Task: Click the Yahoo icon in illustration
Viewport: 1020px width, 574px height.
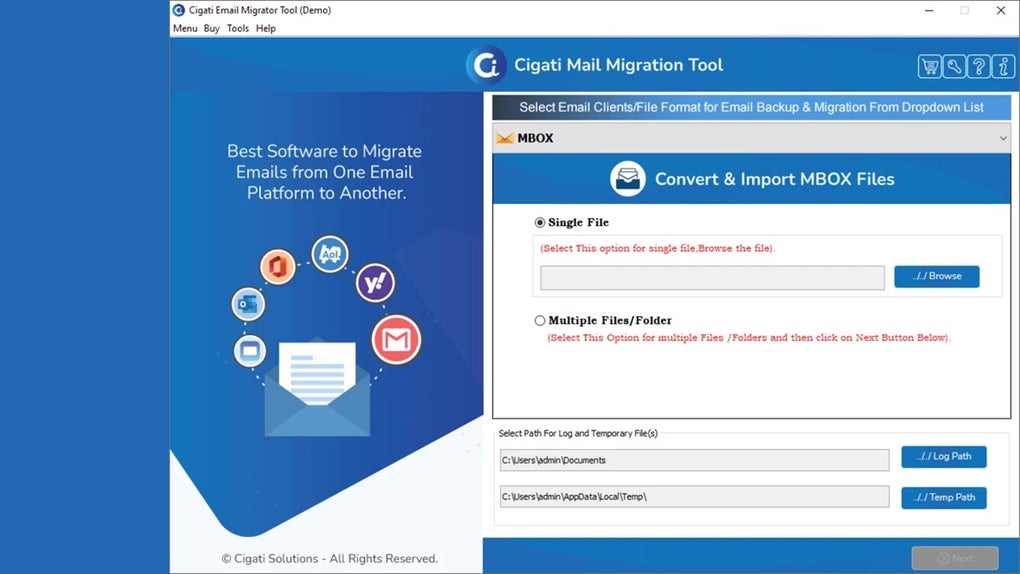Action: point(375,282)
